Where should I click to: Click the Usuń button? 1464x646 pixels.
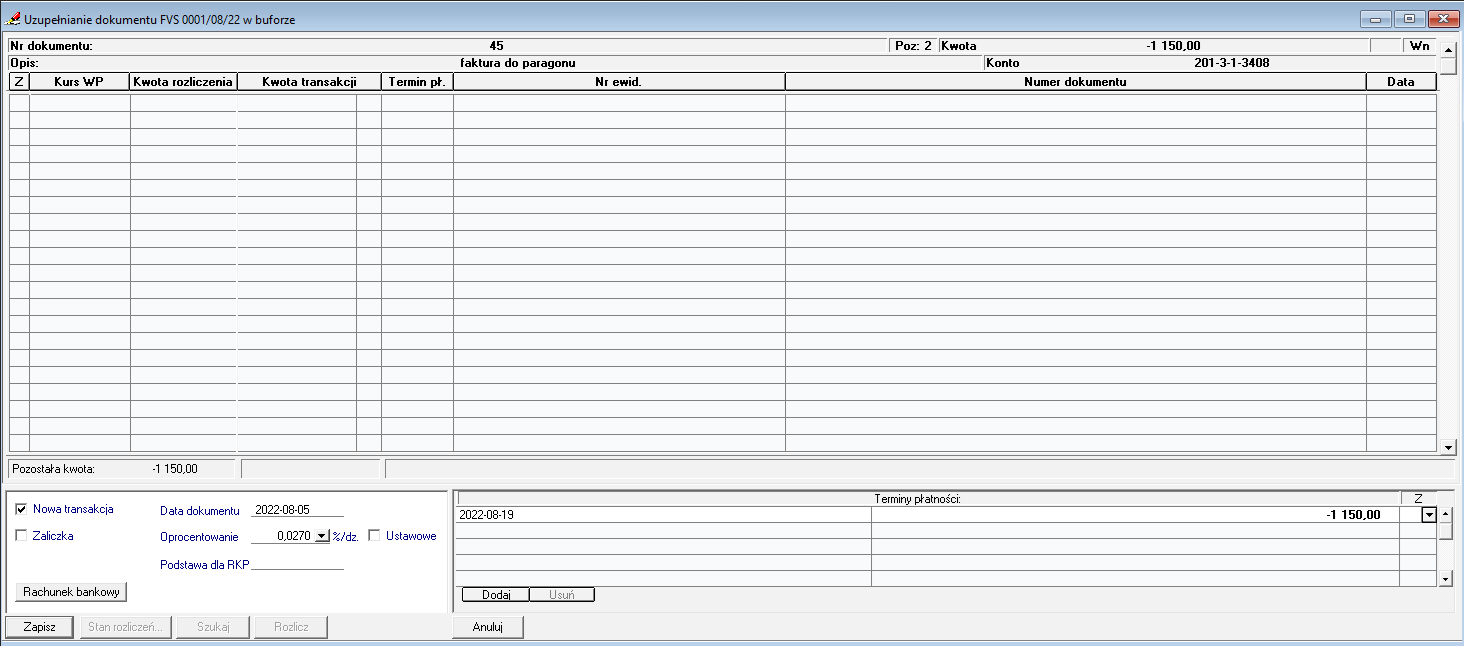point(562,595)
